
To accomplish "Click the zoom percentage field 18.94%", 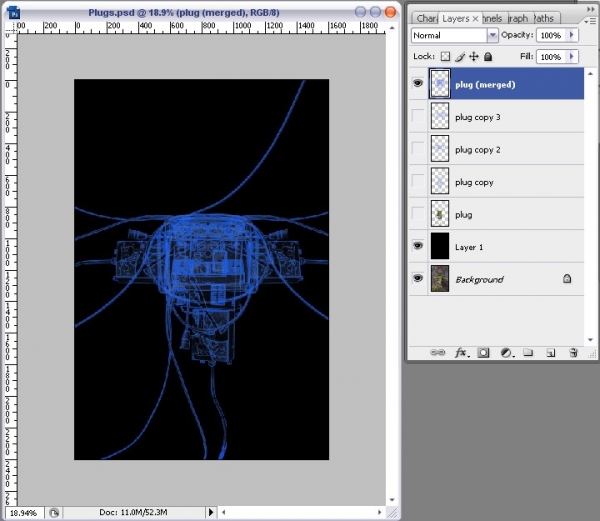I will coord(24,513).
